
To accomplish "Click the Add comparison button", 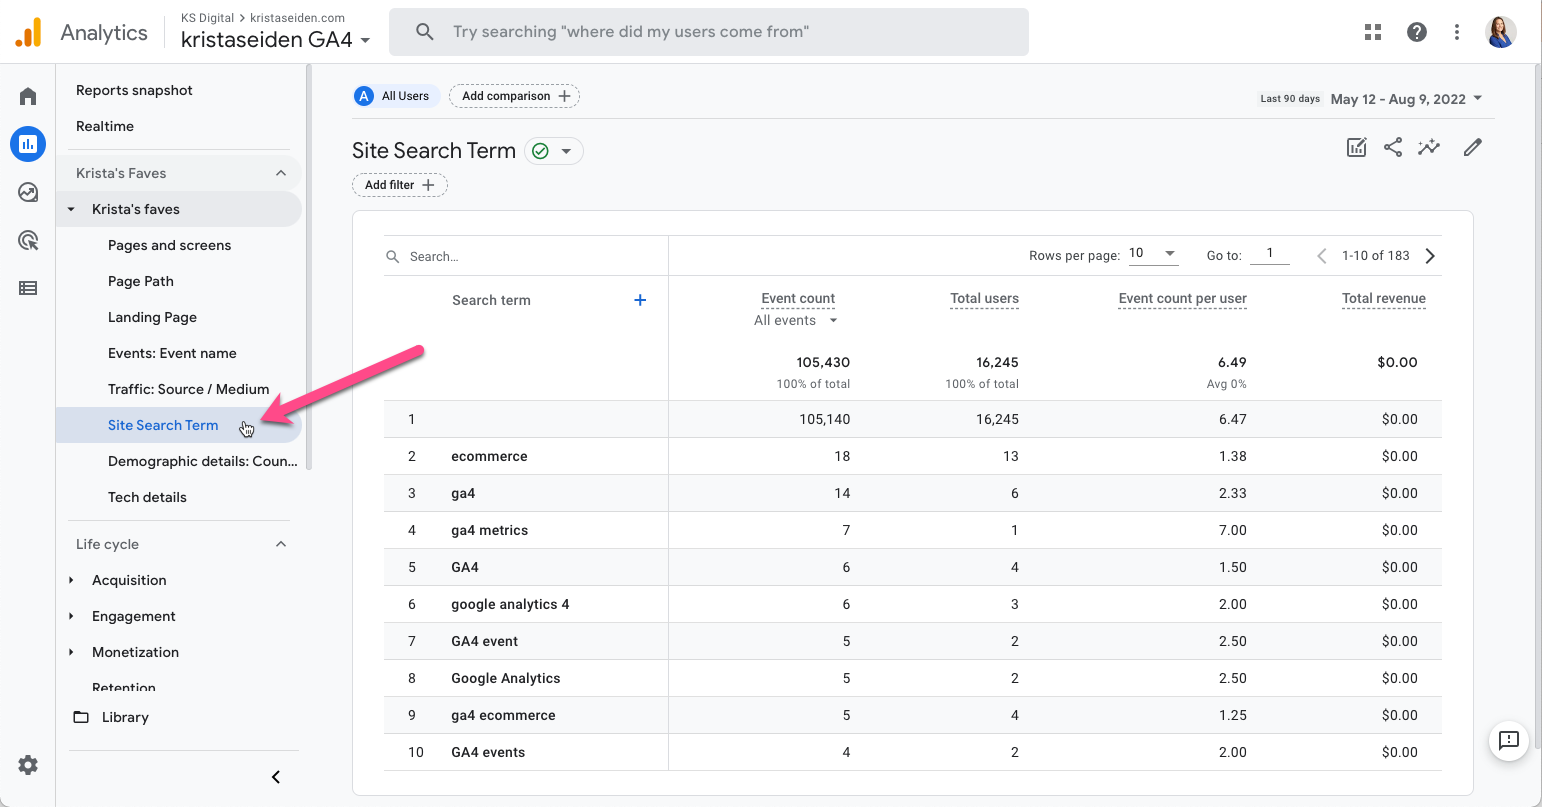I will coord(515,96).
